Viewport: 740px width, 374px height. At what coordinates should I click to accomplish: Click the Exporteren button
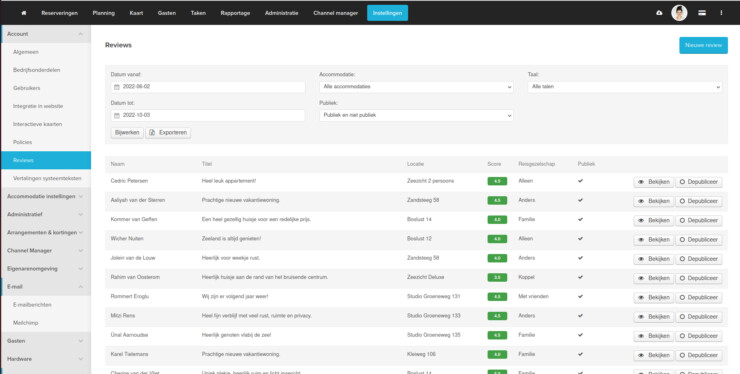pos(168,133)
